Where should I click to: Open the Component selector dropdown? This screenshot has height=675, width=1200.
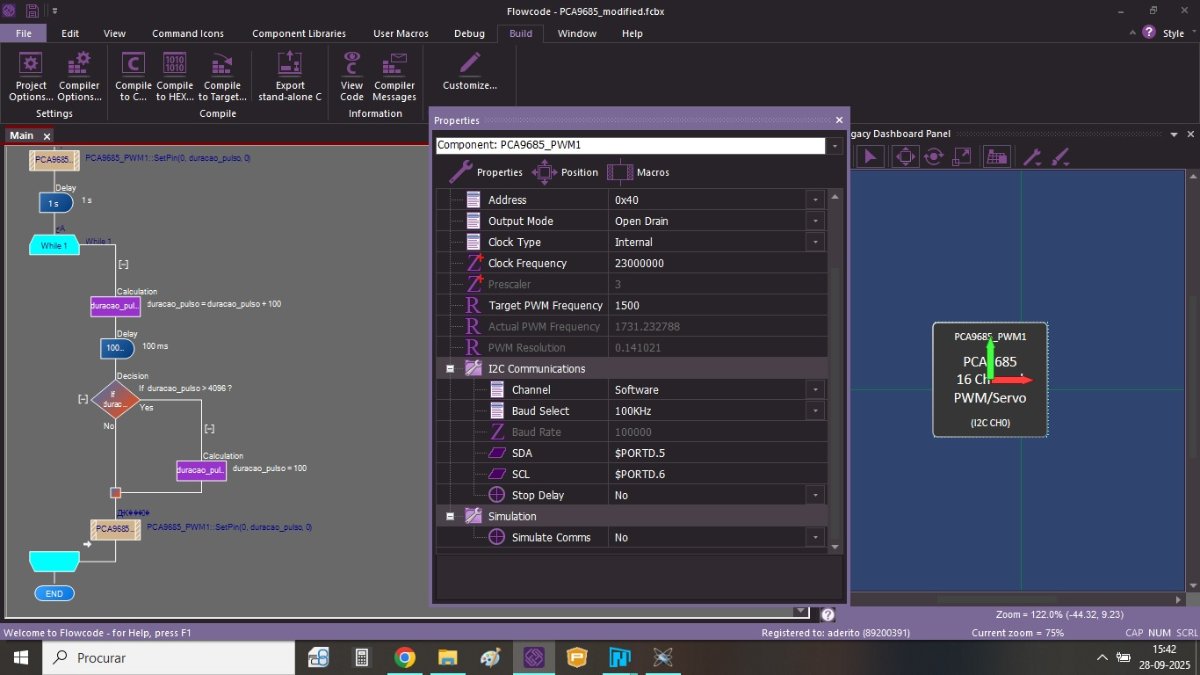pyautogui.click(x=834, y=146)
